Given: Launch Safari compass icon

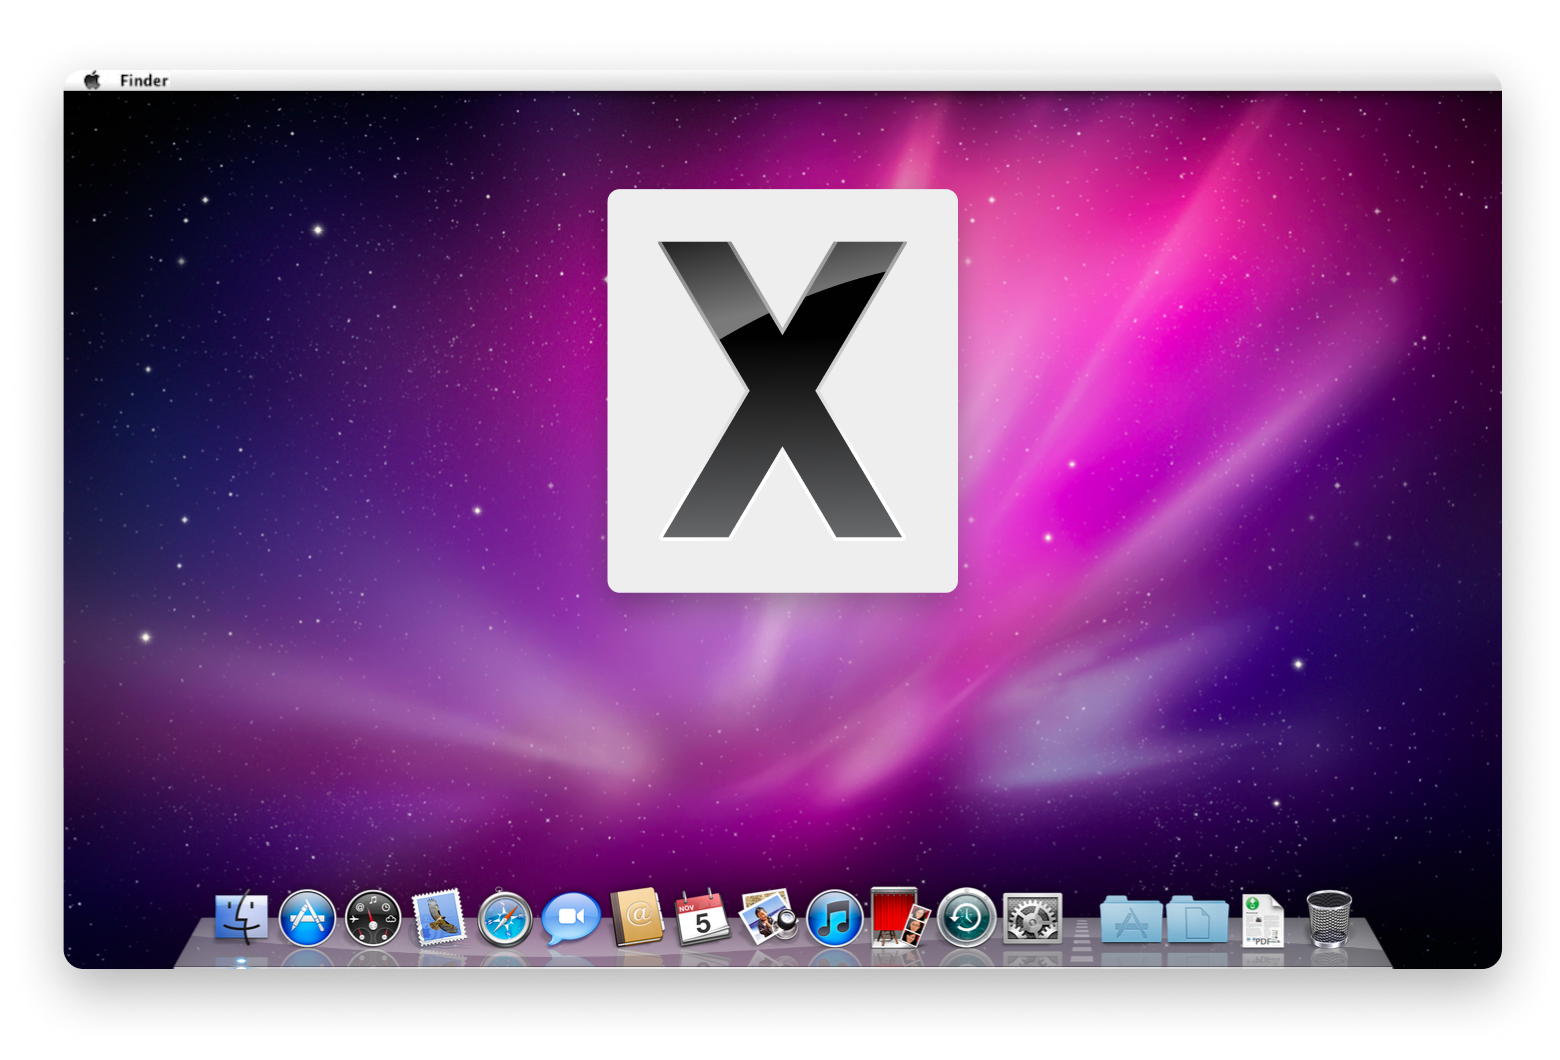Looking at the screenshot, I should (x=505, y=919).
